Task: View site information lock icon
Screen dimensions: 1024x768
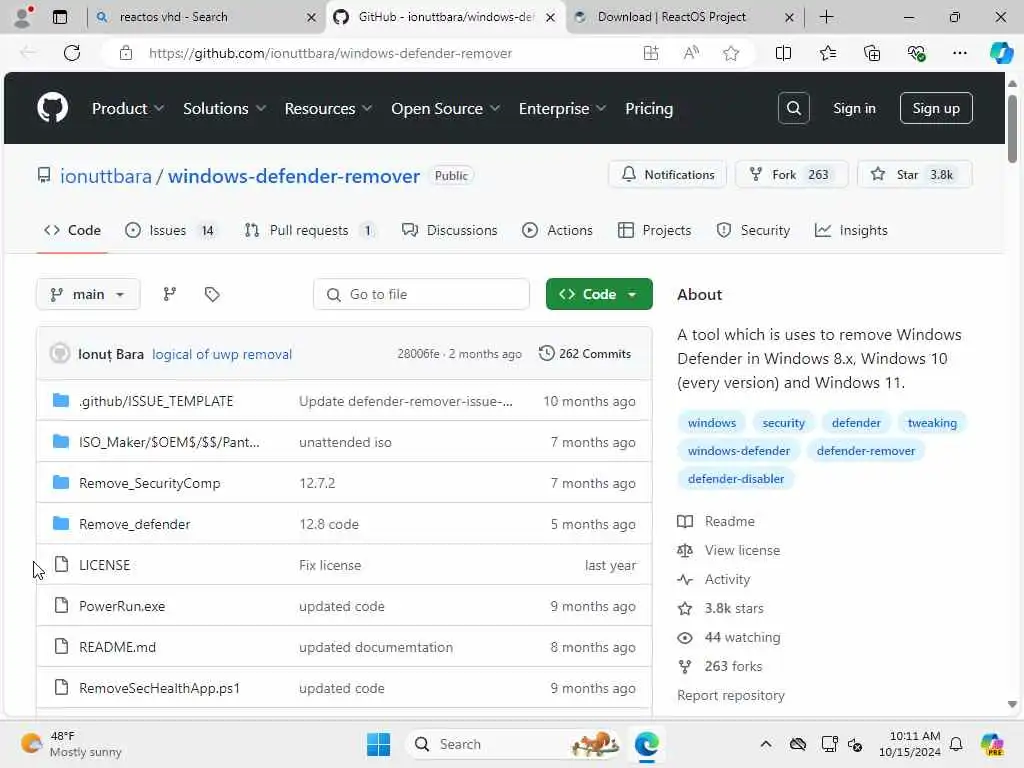Action: click(126, 53)
